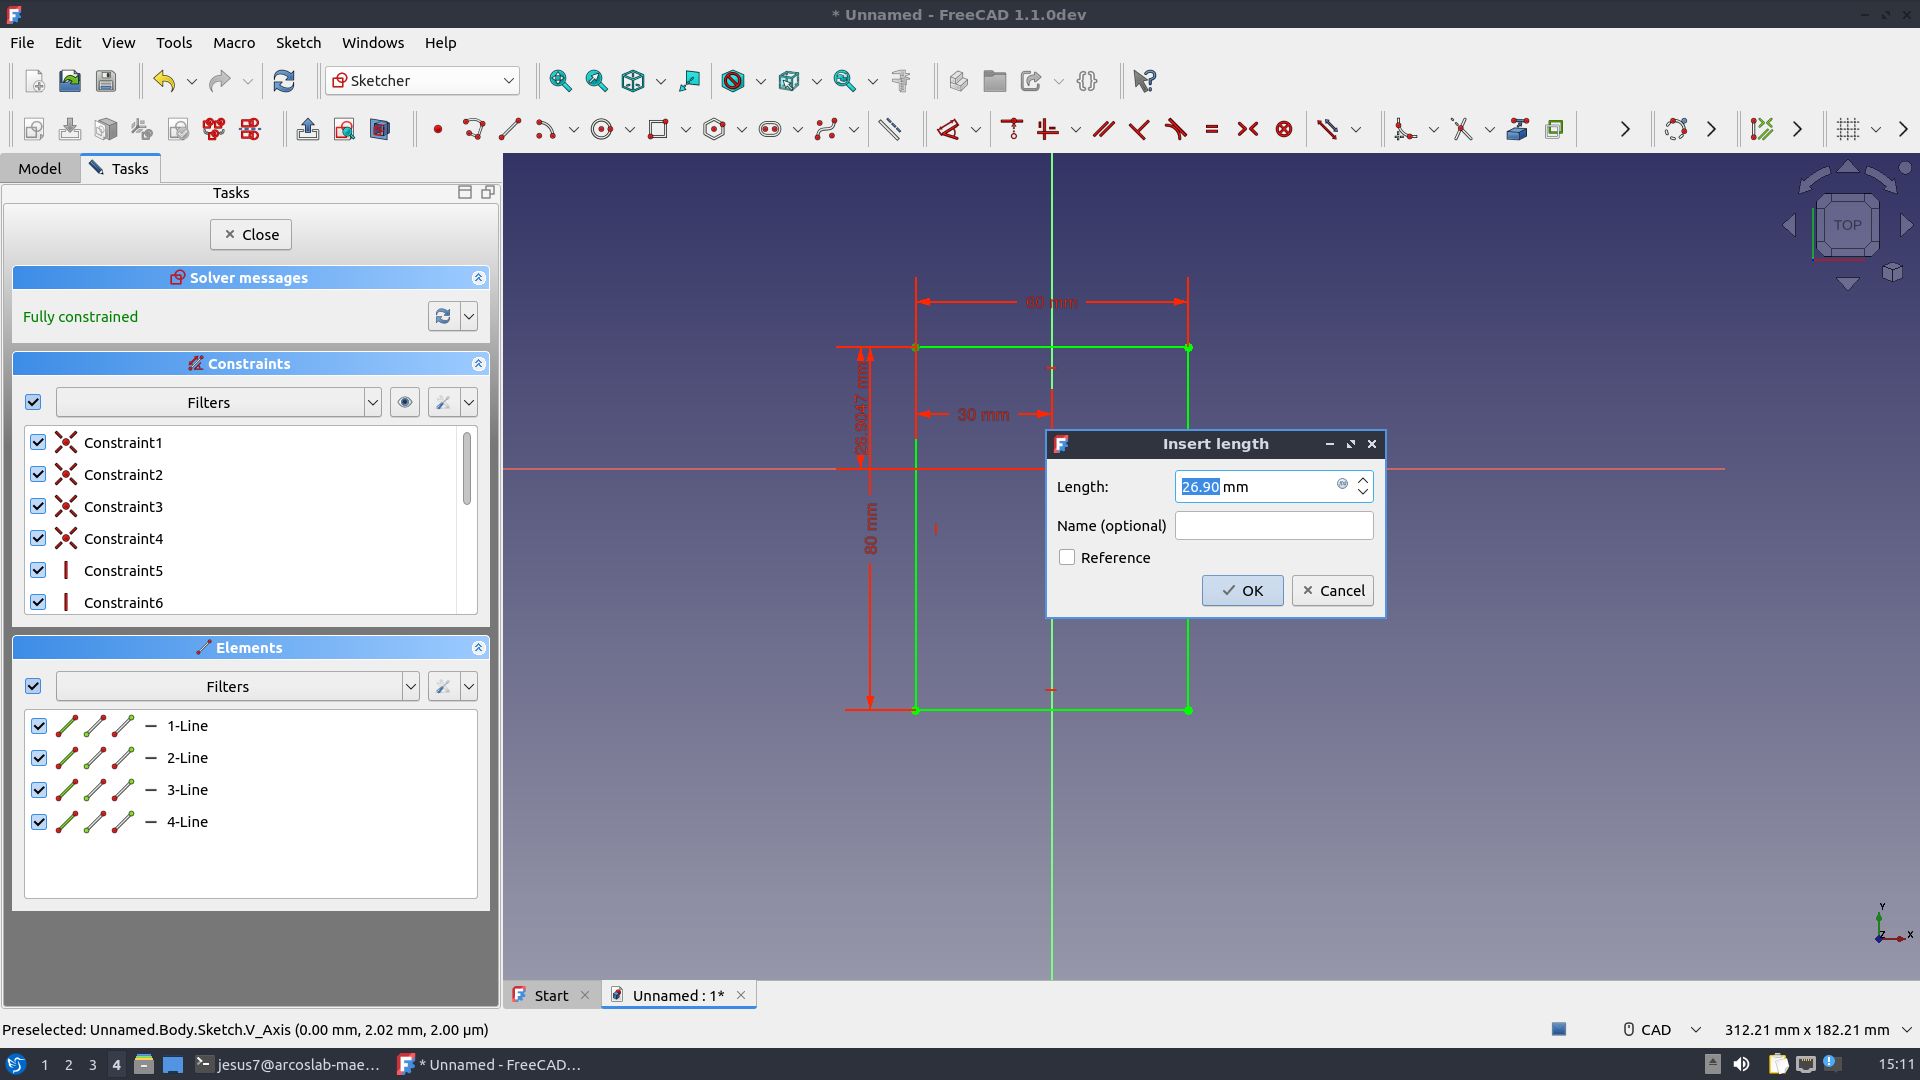
Task: Uncheck Constraint1 checkbox
Action: coord(38,442)
